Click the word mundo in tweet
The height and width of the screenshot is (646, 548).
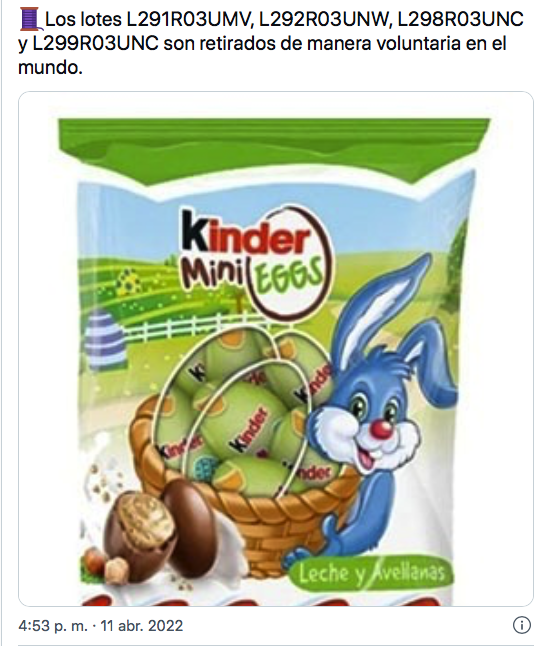coord(50,68)
